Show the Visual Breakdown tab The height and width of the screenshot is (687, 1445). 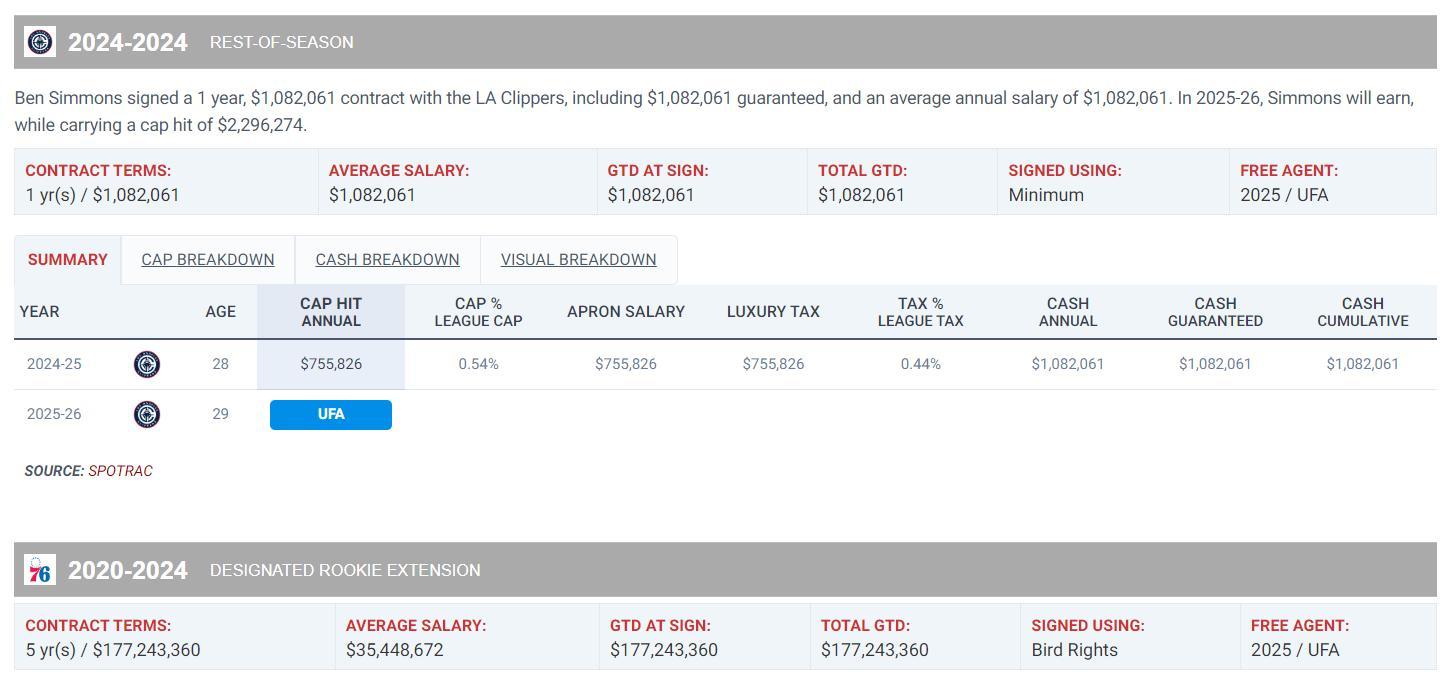coord(578,260)
